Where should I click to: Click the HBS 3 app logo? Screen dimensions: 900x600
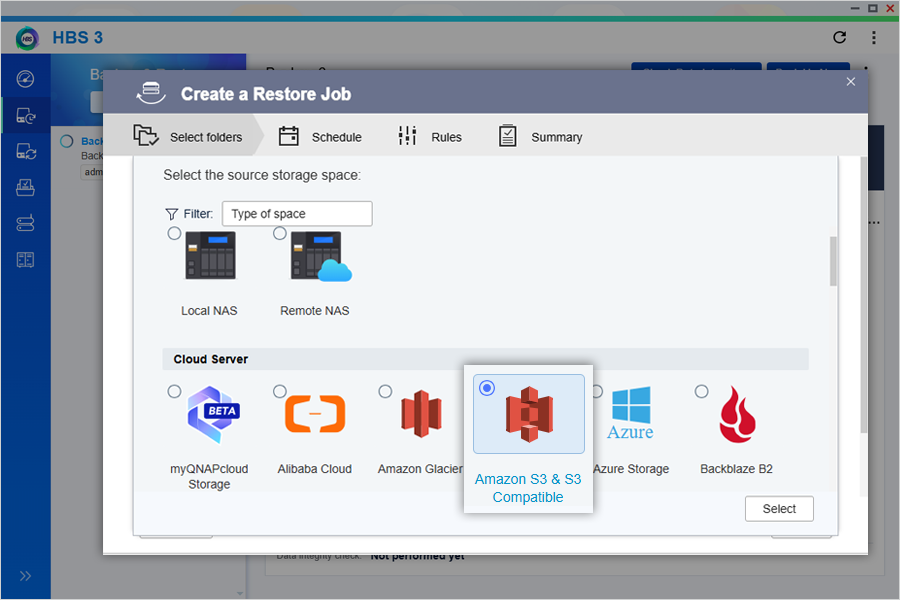(27, 38)
